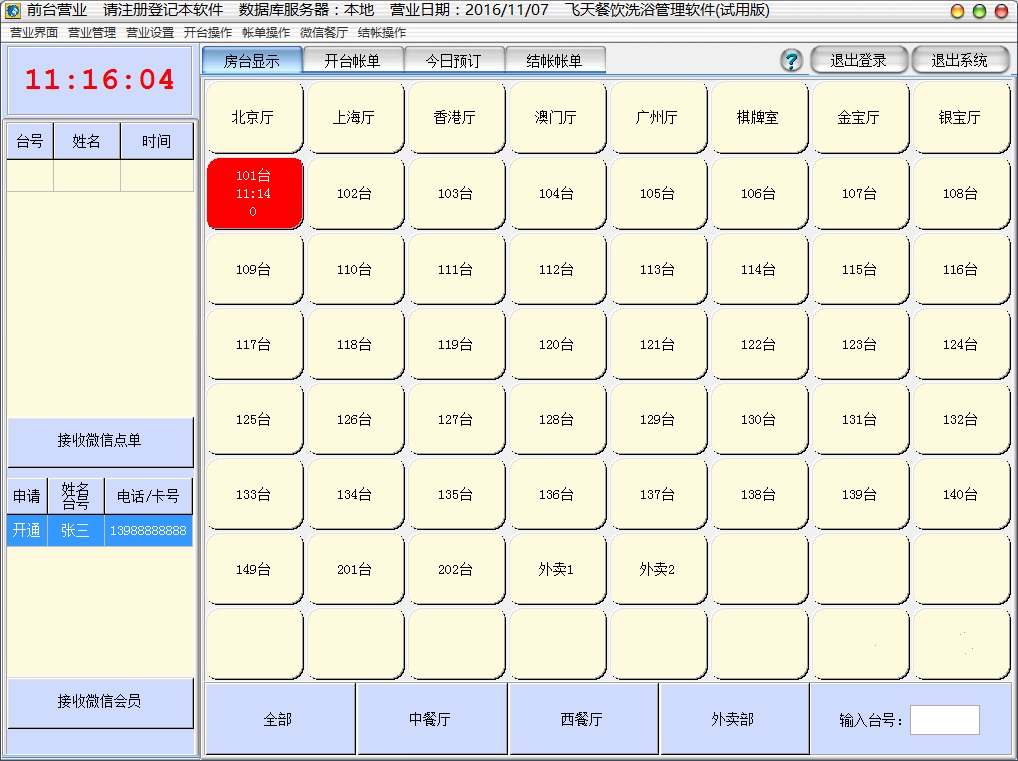Open the 微信餐厅 menu
The height and width of the screenshot is (761, 1018).
click(324, 32)
